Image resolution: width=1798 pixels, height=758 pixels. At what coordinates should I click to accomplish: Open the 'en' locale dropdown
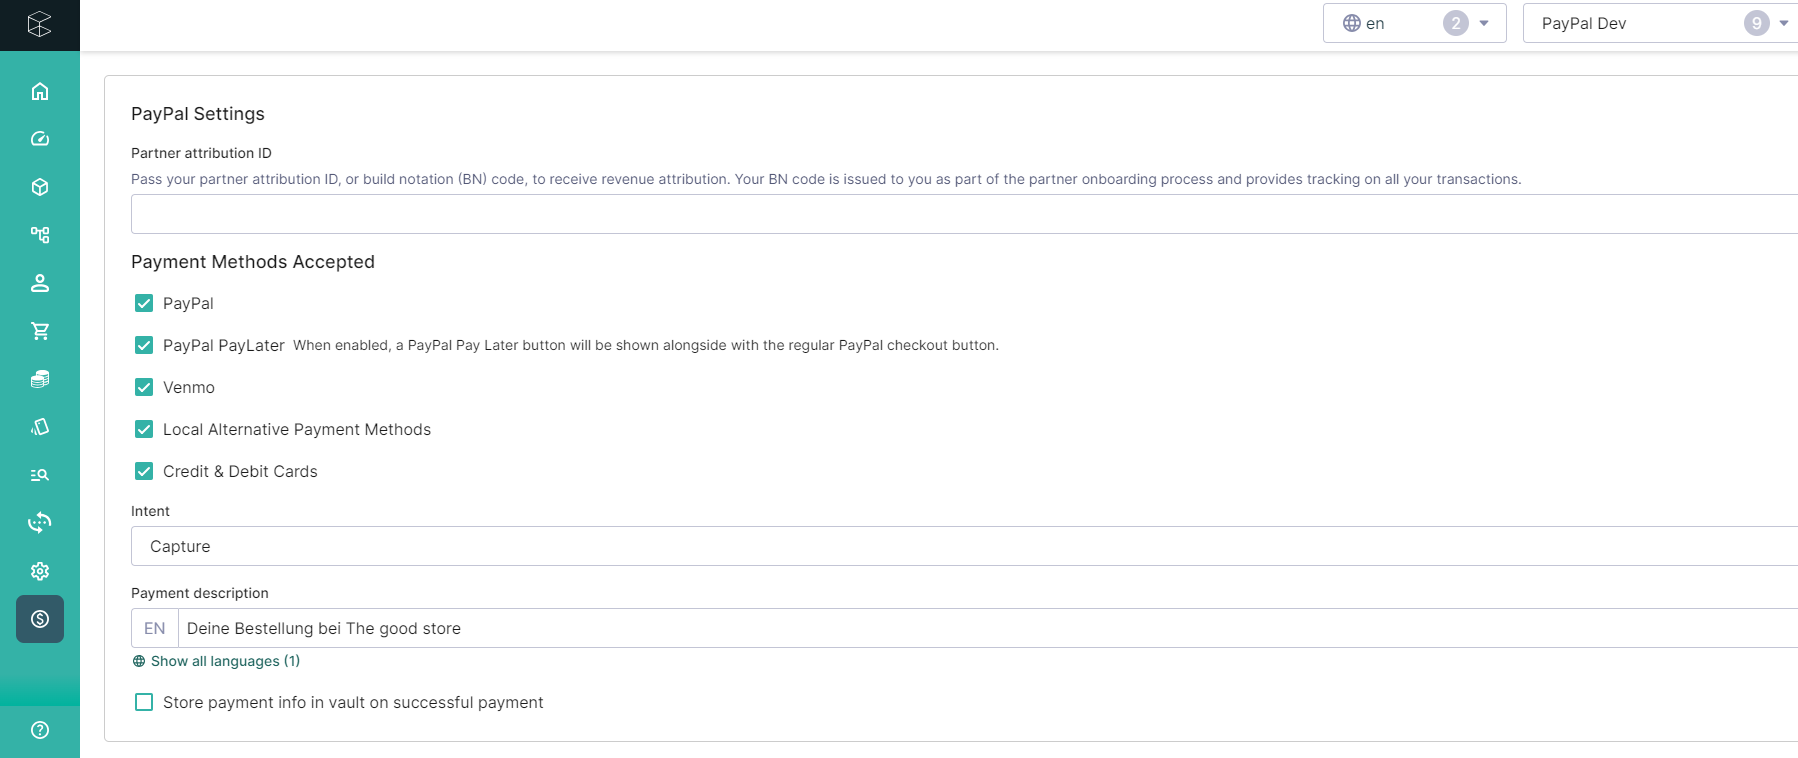pyautogui.click(x=1414, y=23)
